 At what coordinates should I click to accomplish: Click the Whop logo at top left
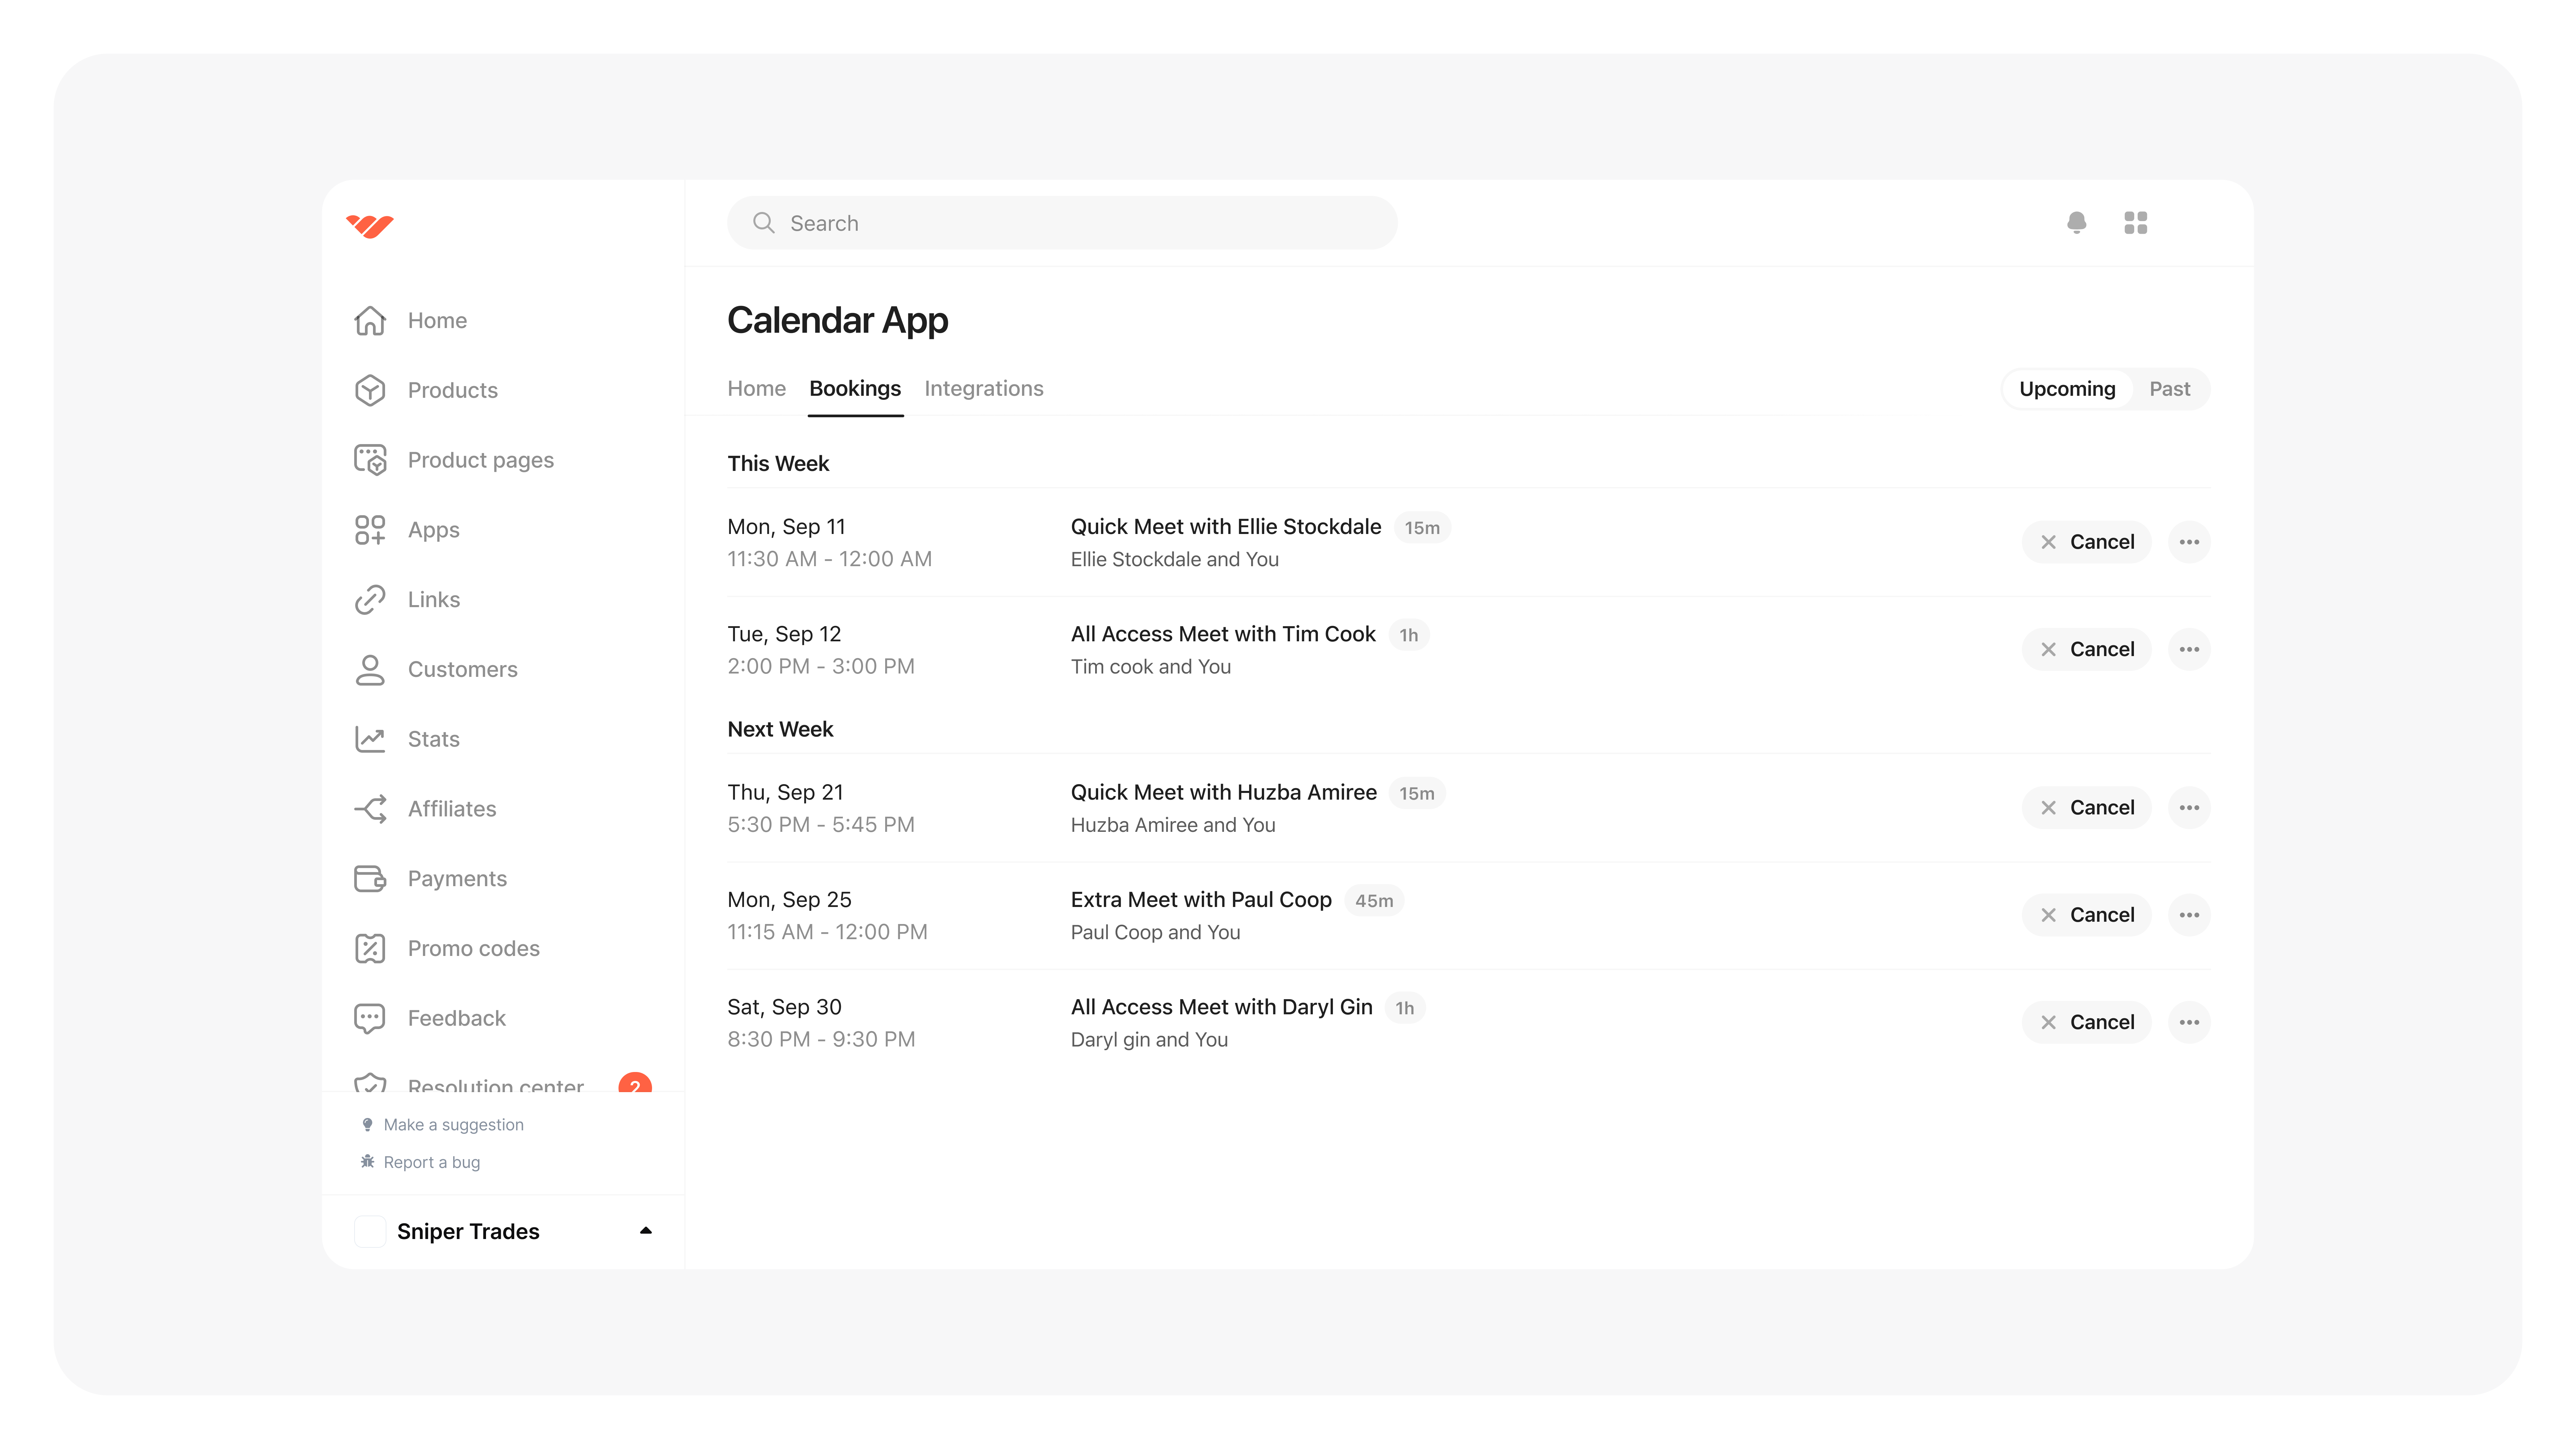coord(370,226)
